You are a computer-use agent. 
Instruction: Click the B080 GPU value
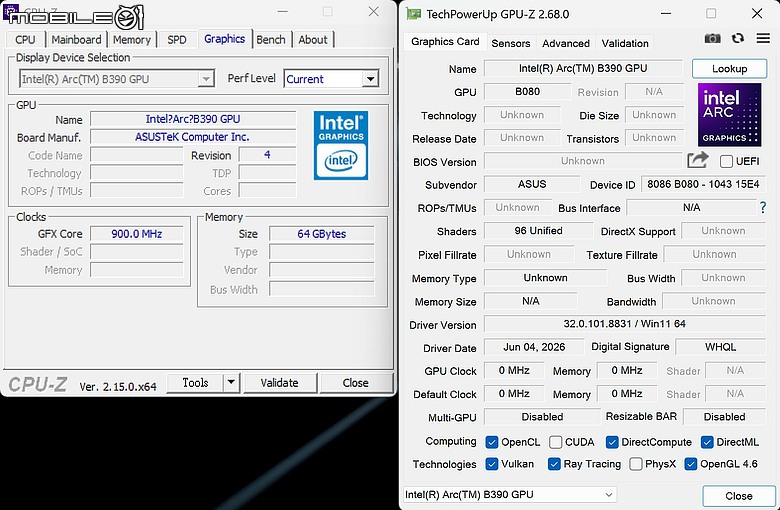click(x=527, y=92)
